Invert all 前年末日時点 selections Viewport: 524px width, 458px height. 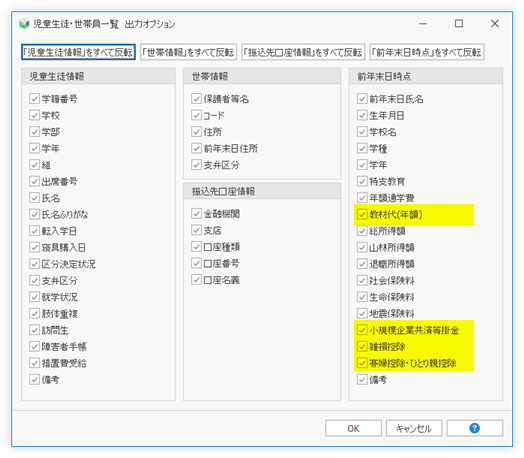427,52
